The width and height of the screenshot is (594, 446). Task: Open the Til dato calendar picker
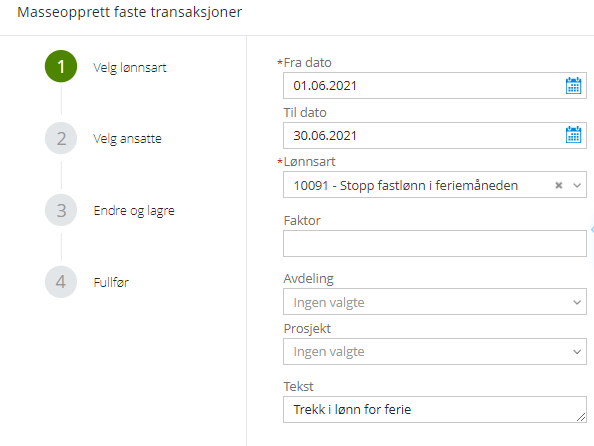click(x=573, y=135)
